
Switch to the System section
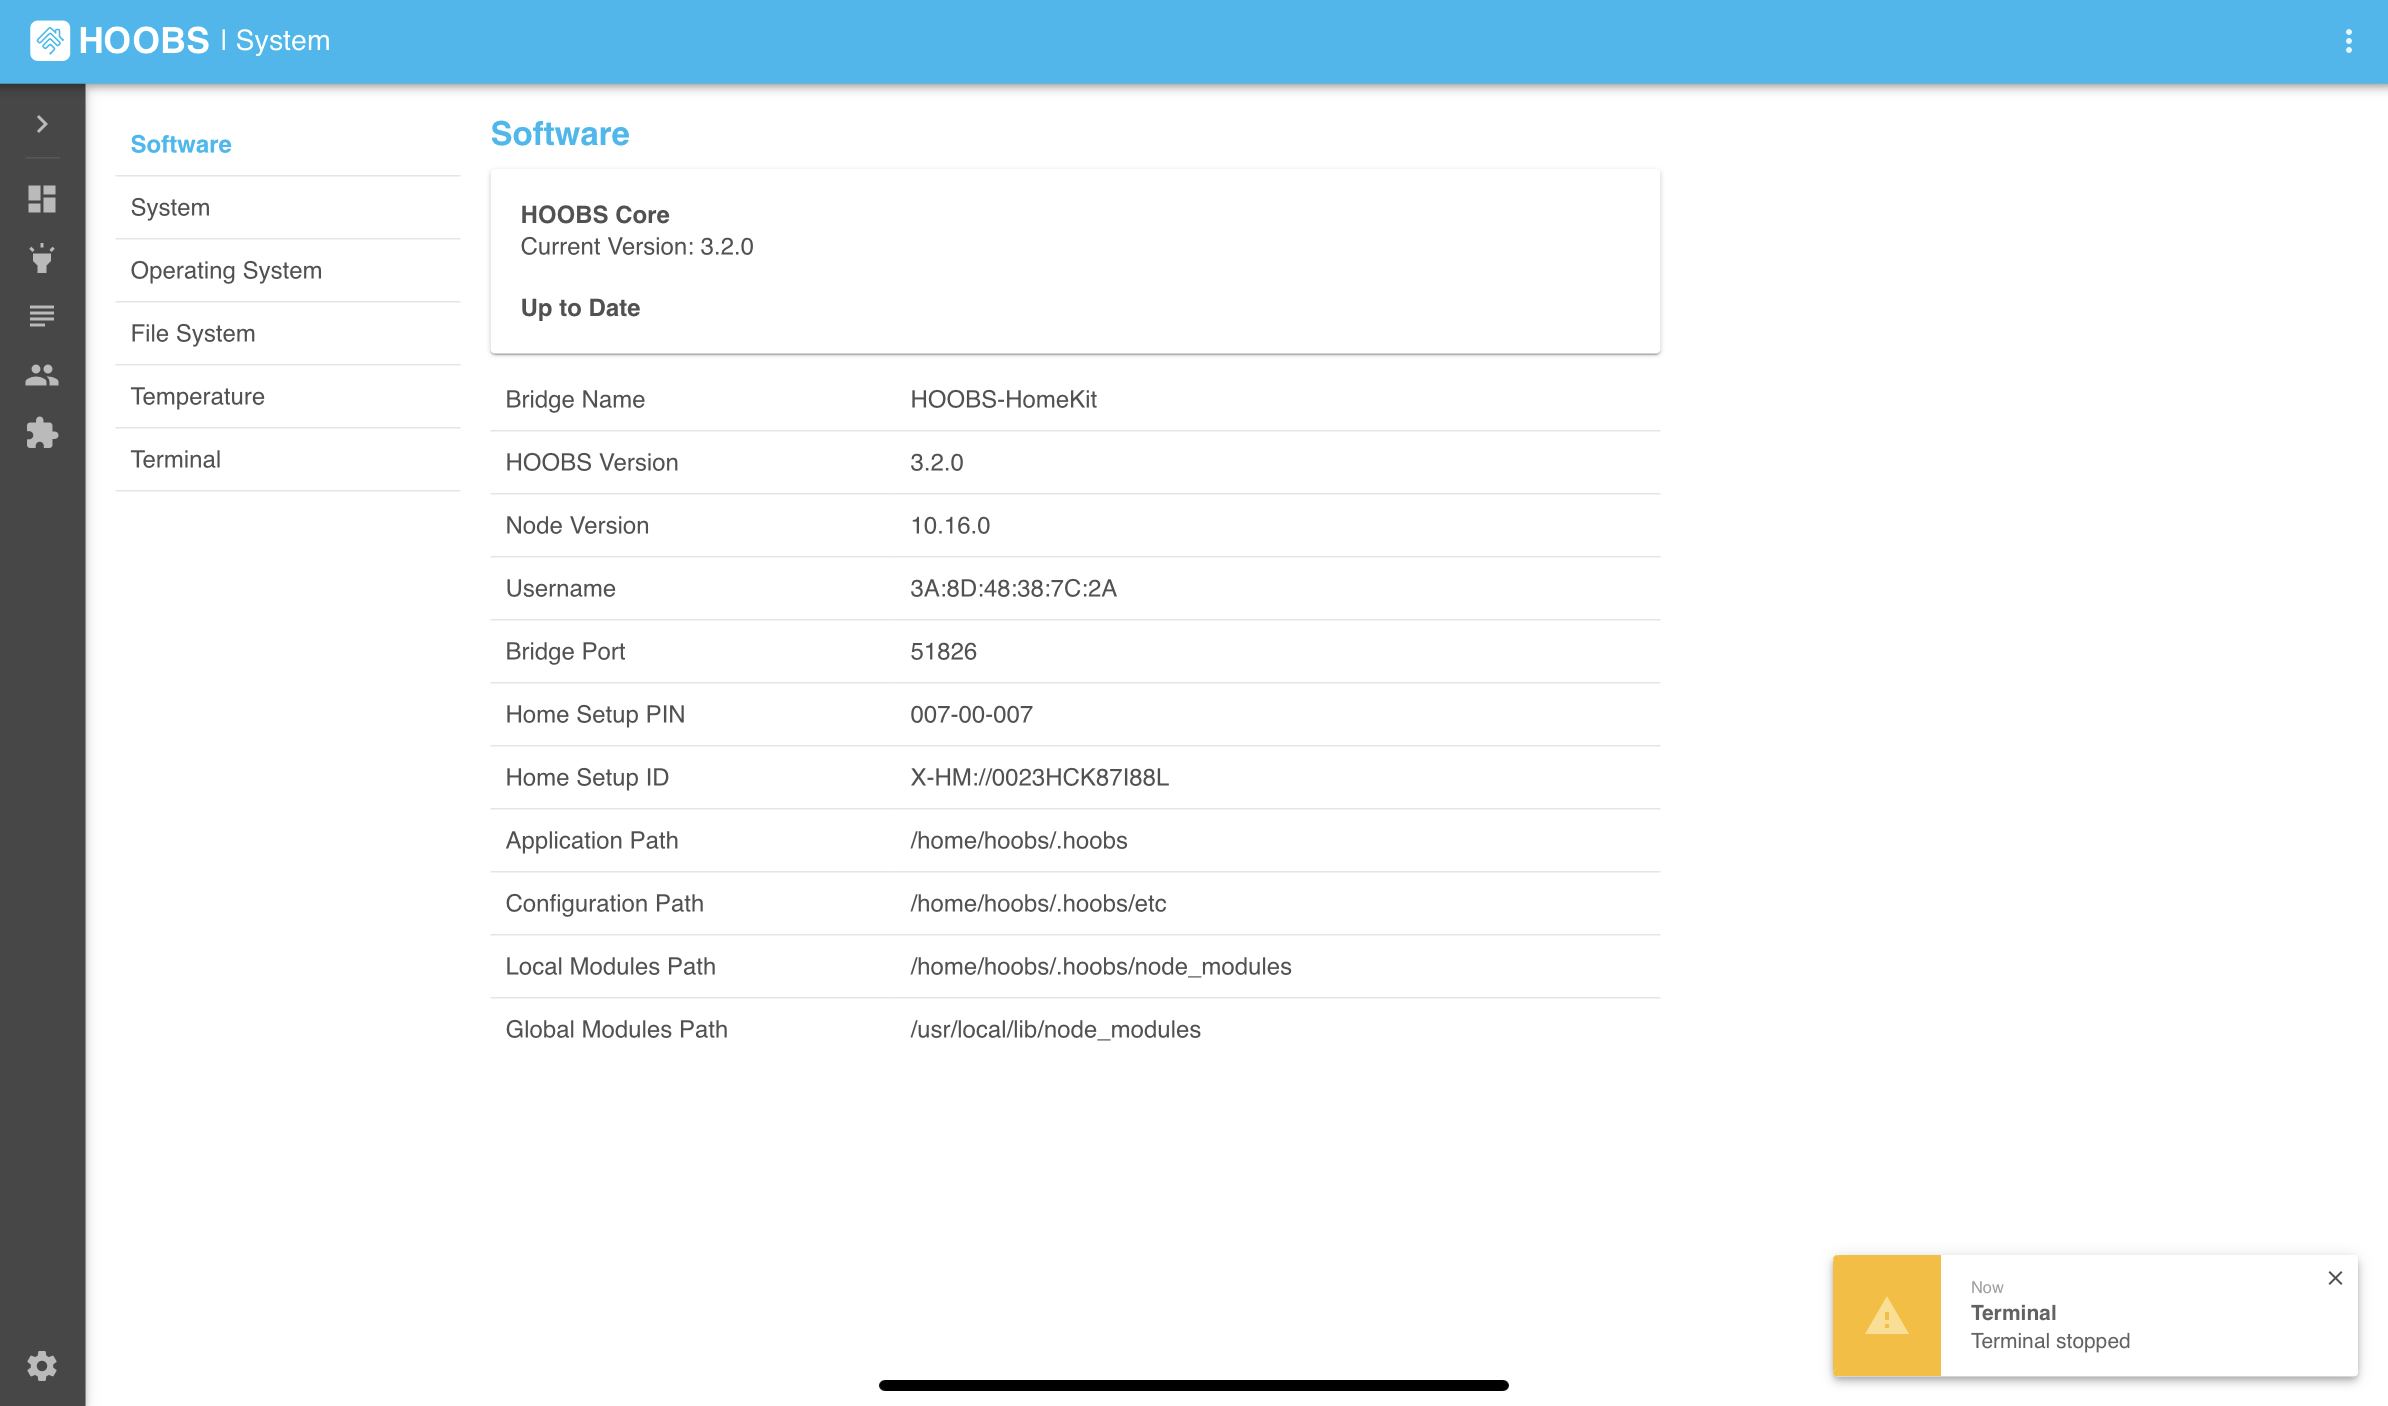point(170,207)
